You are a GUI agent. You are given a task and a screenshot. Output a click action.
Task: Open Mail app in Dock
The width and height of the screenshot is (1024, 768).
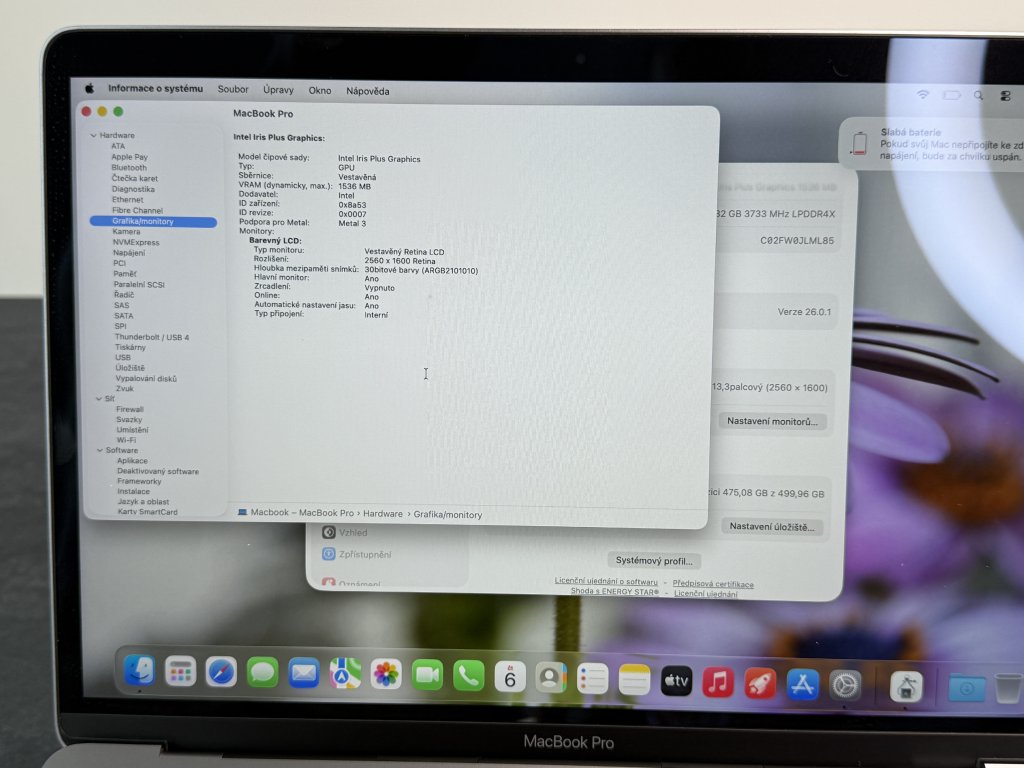point(304,673)
